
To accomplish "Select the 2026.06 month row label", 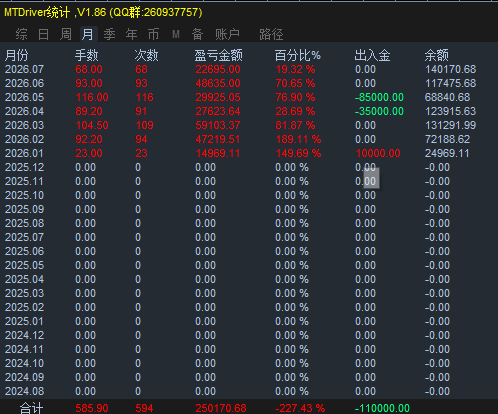I will pos(24,83).
